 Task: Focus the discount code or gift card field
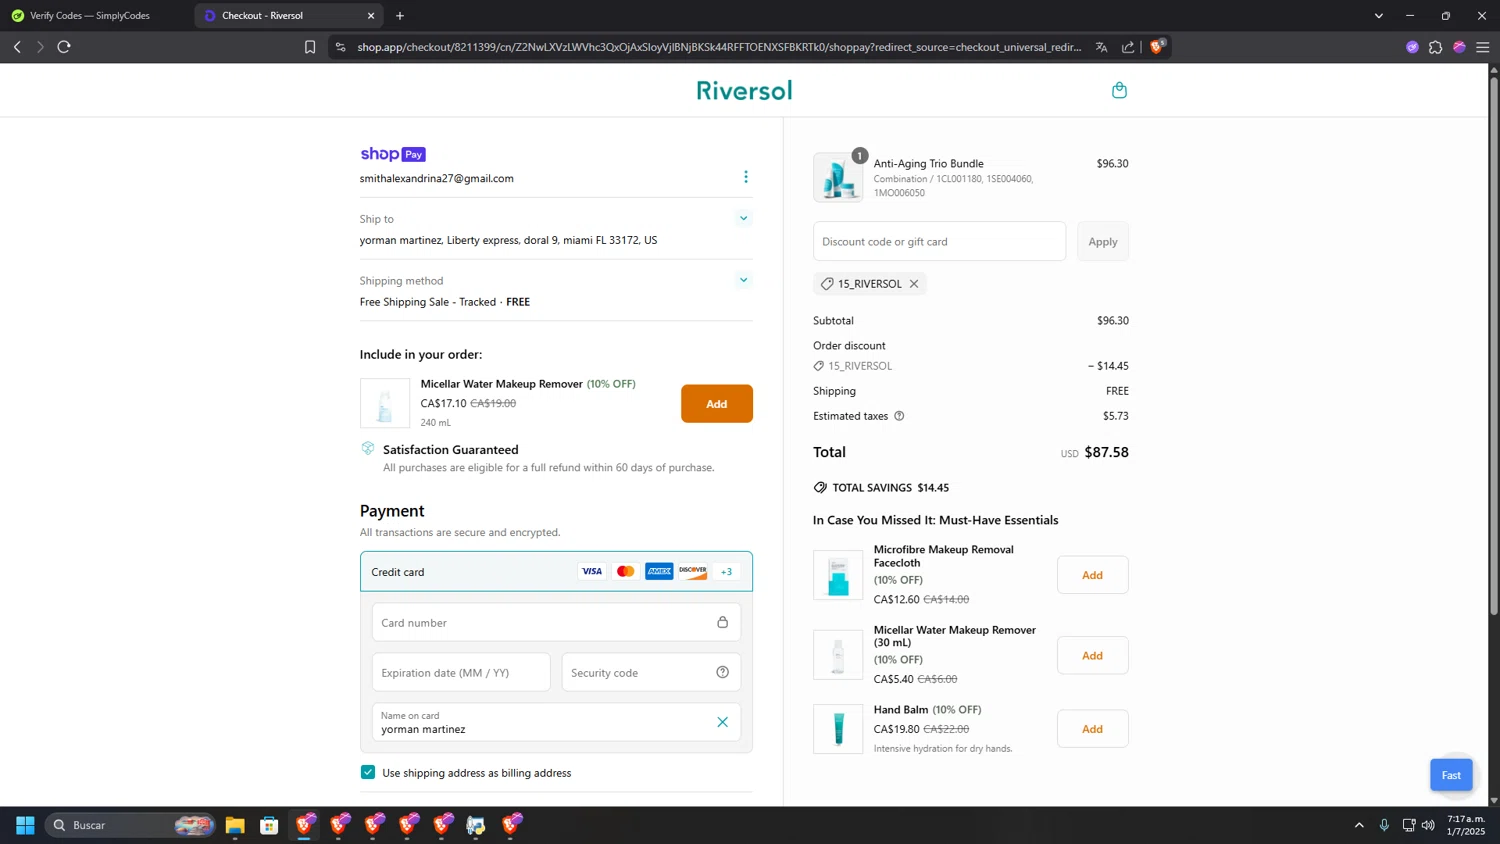pos(939,242)
